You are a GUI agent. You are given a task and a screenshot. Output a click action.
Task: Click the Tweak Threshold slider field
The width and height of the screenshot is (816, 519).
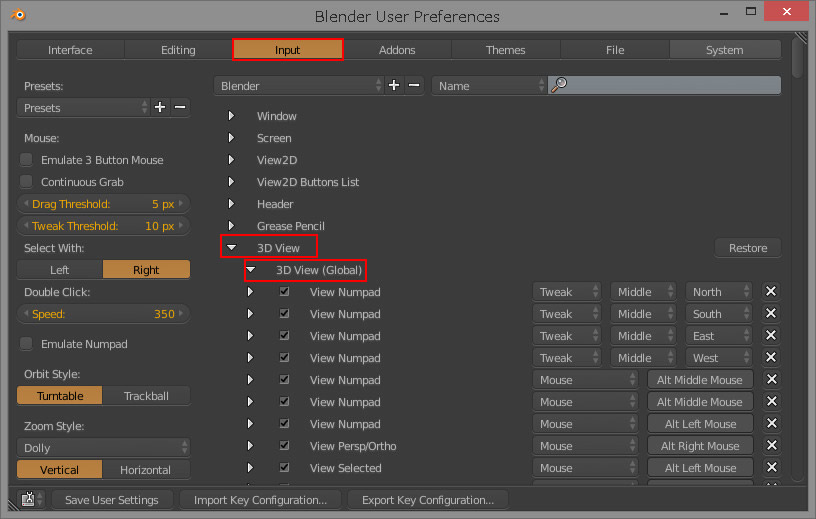[x=104, y=225]
